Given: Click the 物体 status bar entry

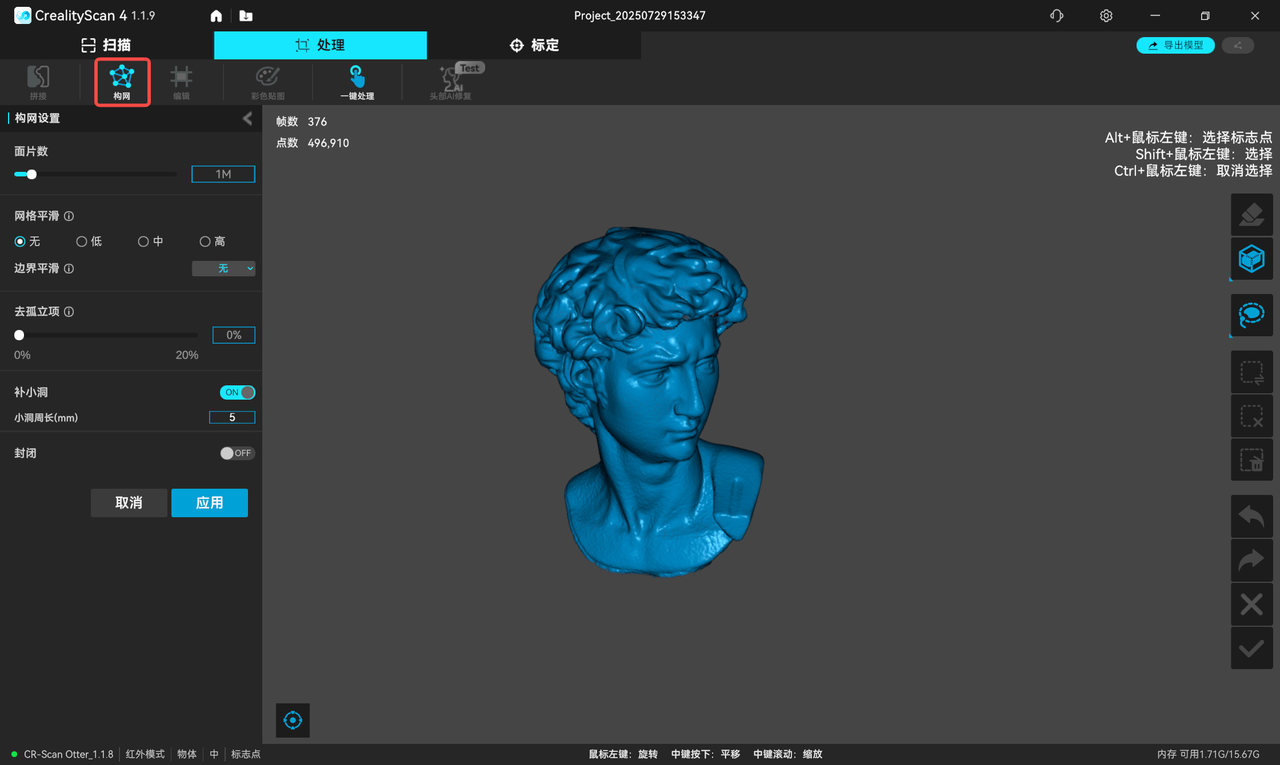Looking at the screenshot, I should [187, 754].
